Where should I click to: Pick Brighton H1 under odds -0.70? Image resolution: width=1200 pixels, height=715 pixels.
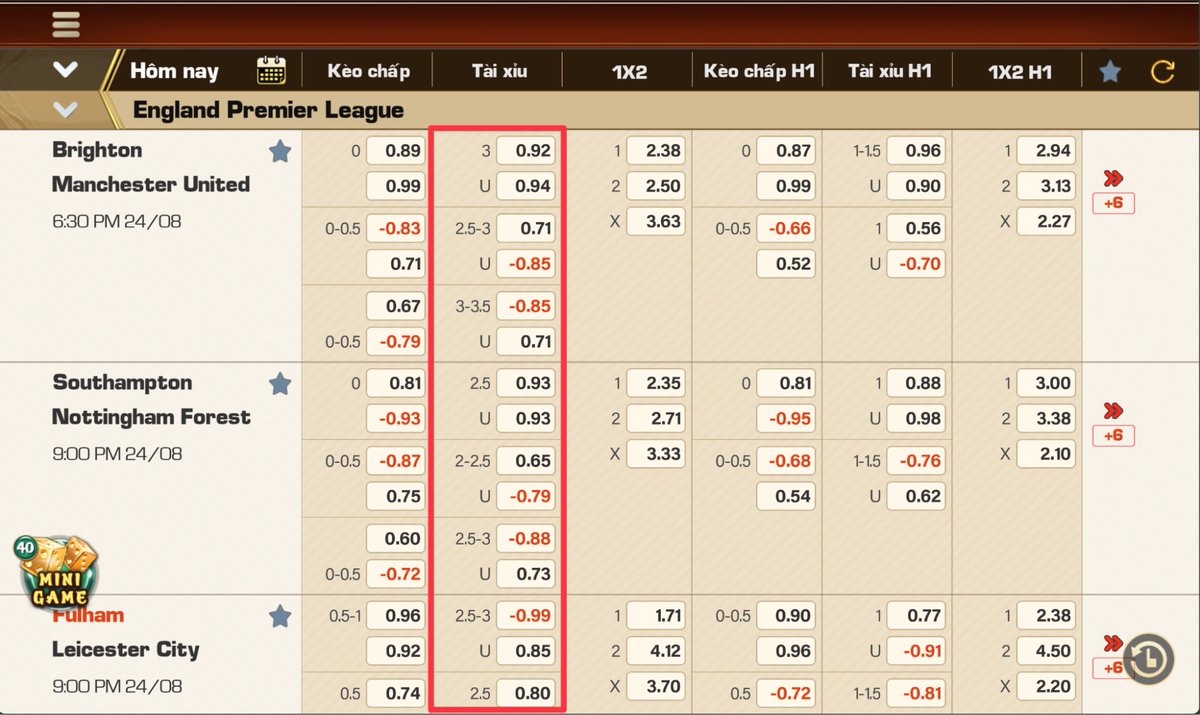point(915,264)
